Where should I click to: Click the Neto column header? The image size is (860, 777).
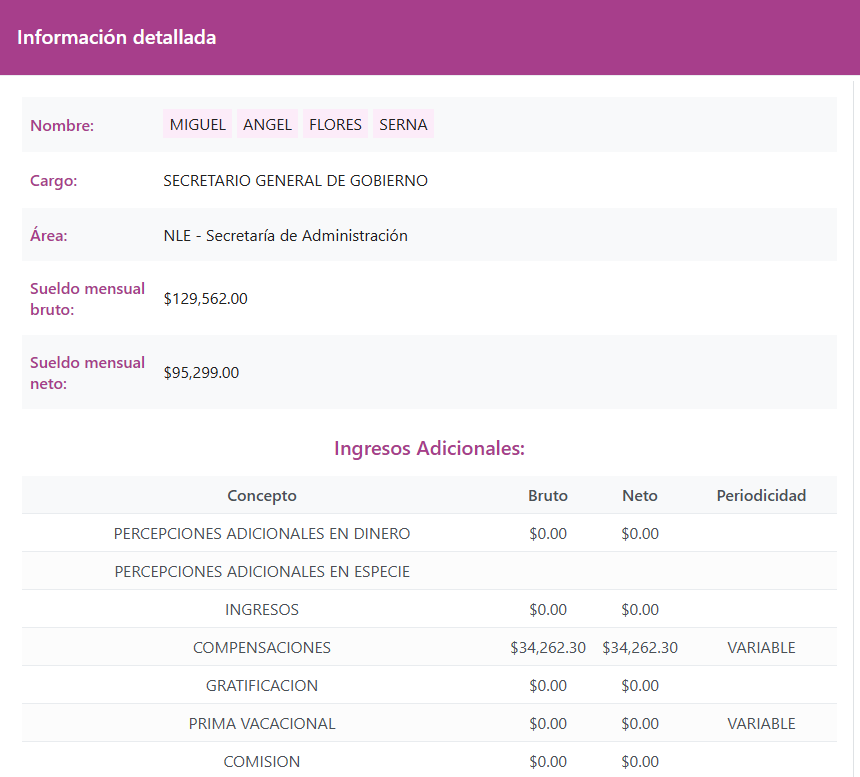640,496
